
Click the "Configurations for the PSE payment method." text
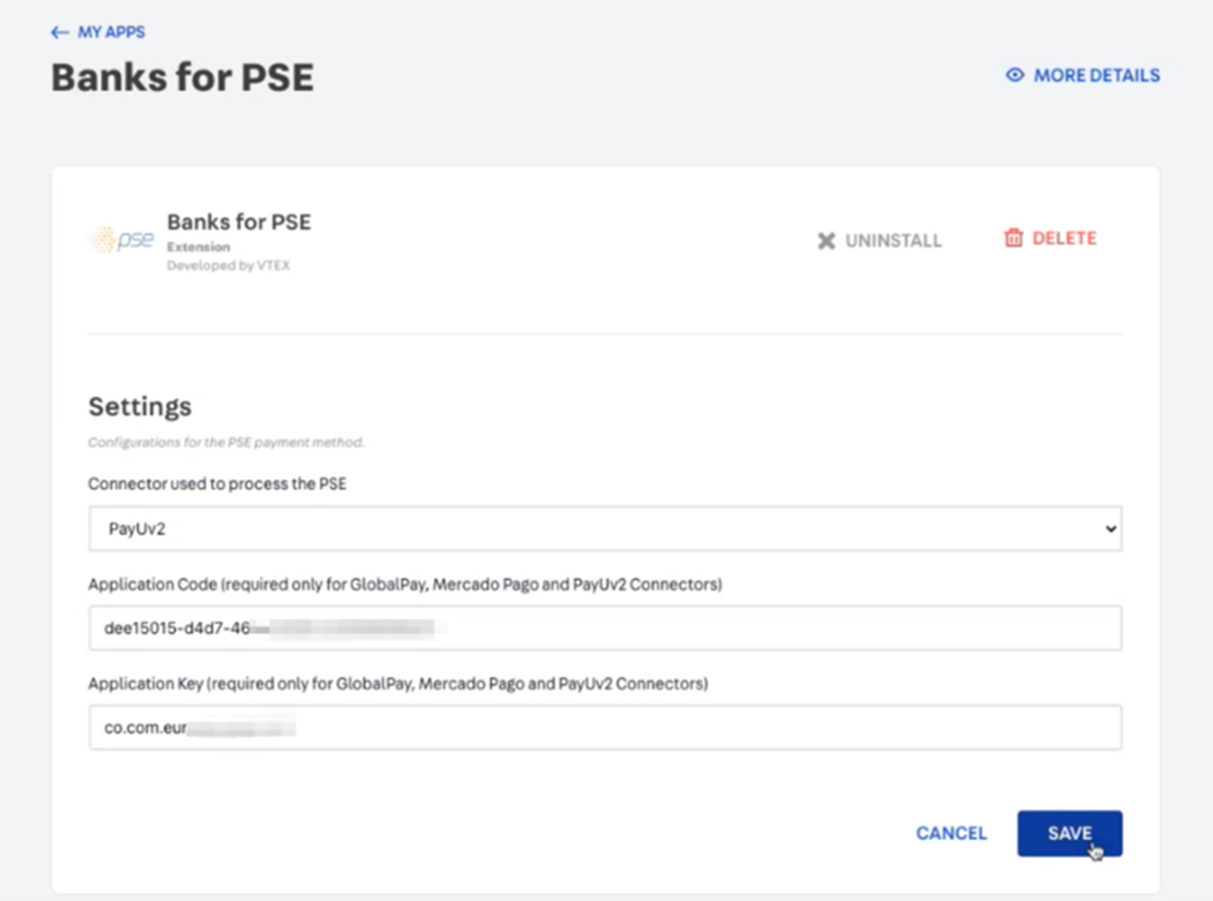point(226,442)
